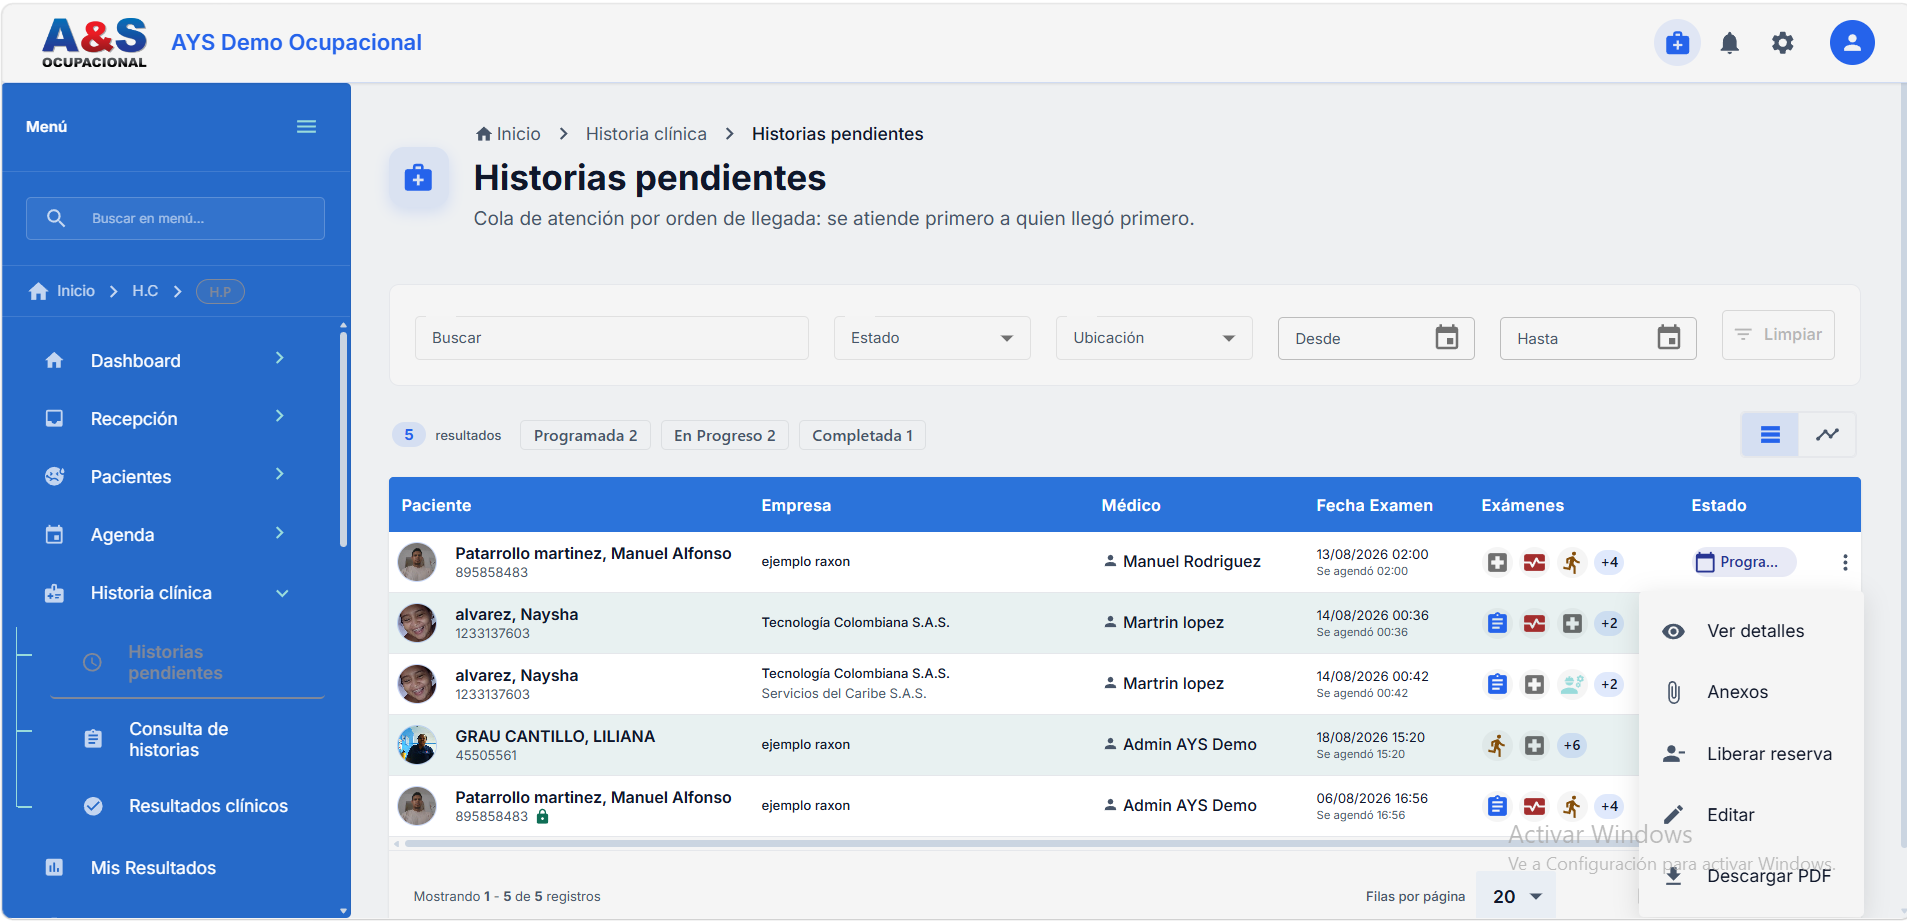The height and width of the screenshot is (921, 1907).
Task: Click the home icon in the sidebar breadcrumb
Action: (38, 291)
